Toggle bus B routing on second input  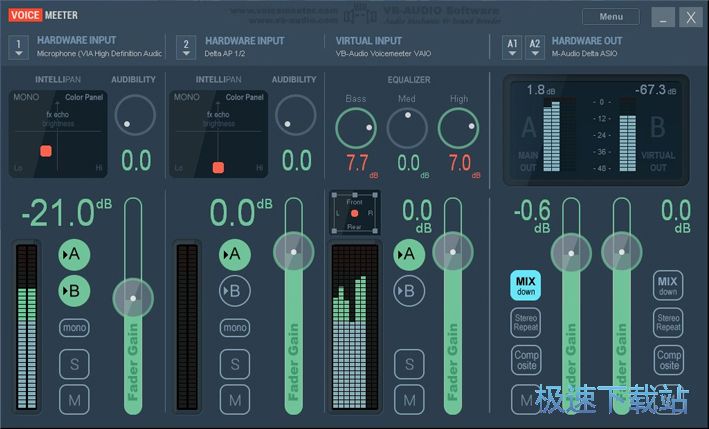click(234, 291)
